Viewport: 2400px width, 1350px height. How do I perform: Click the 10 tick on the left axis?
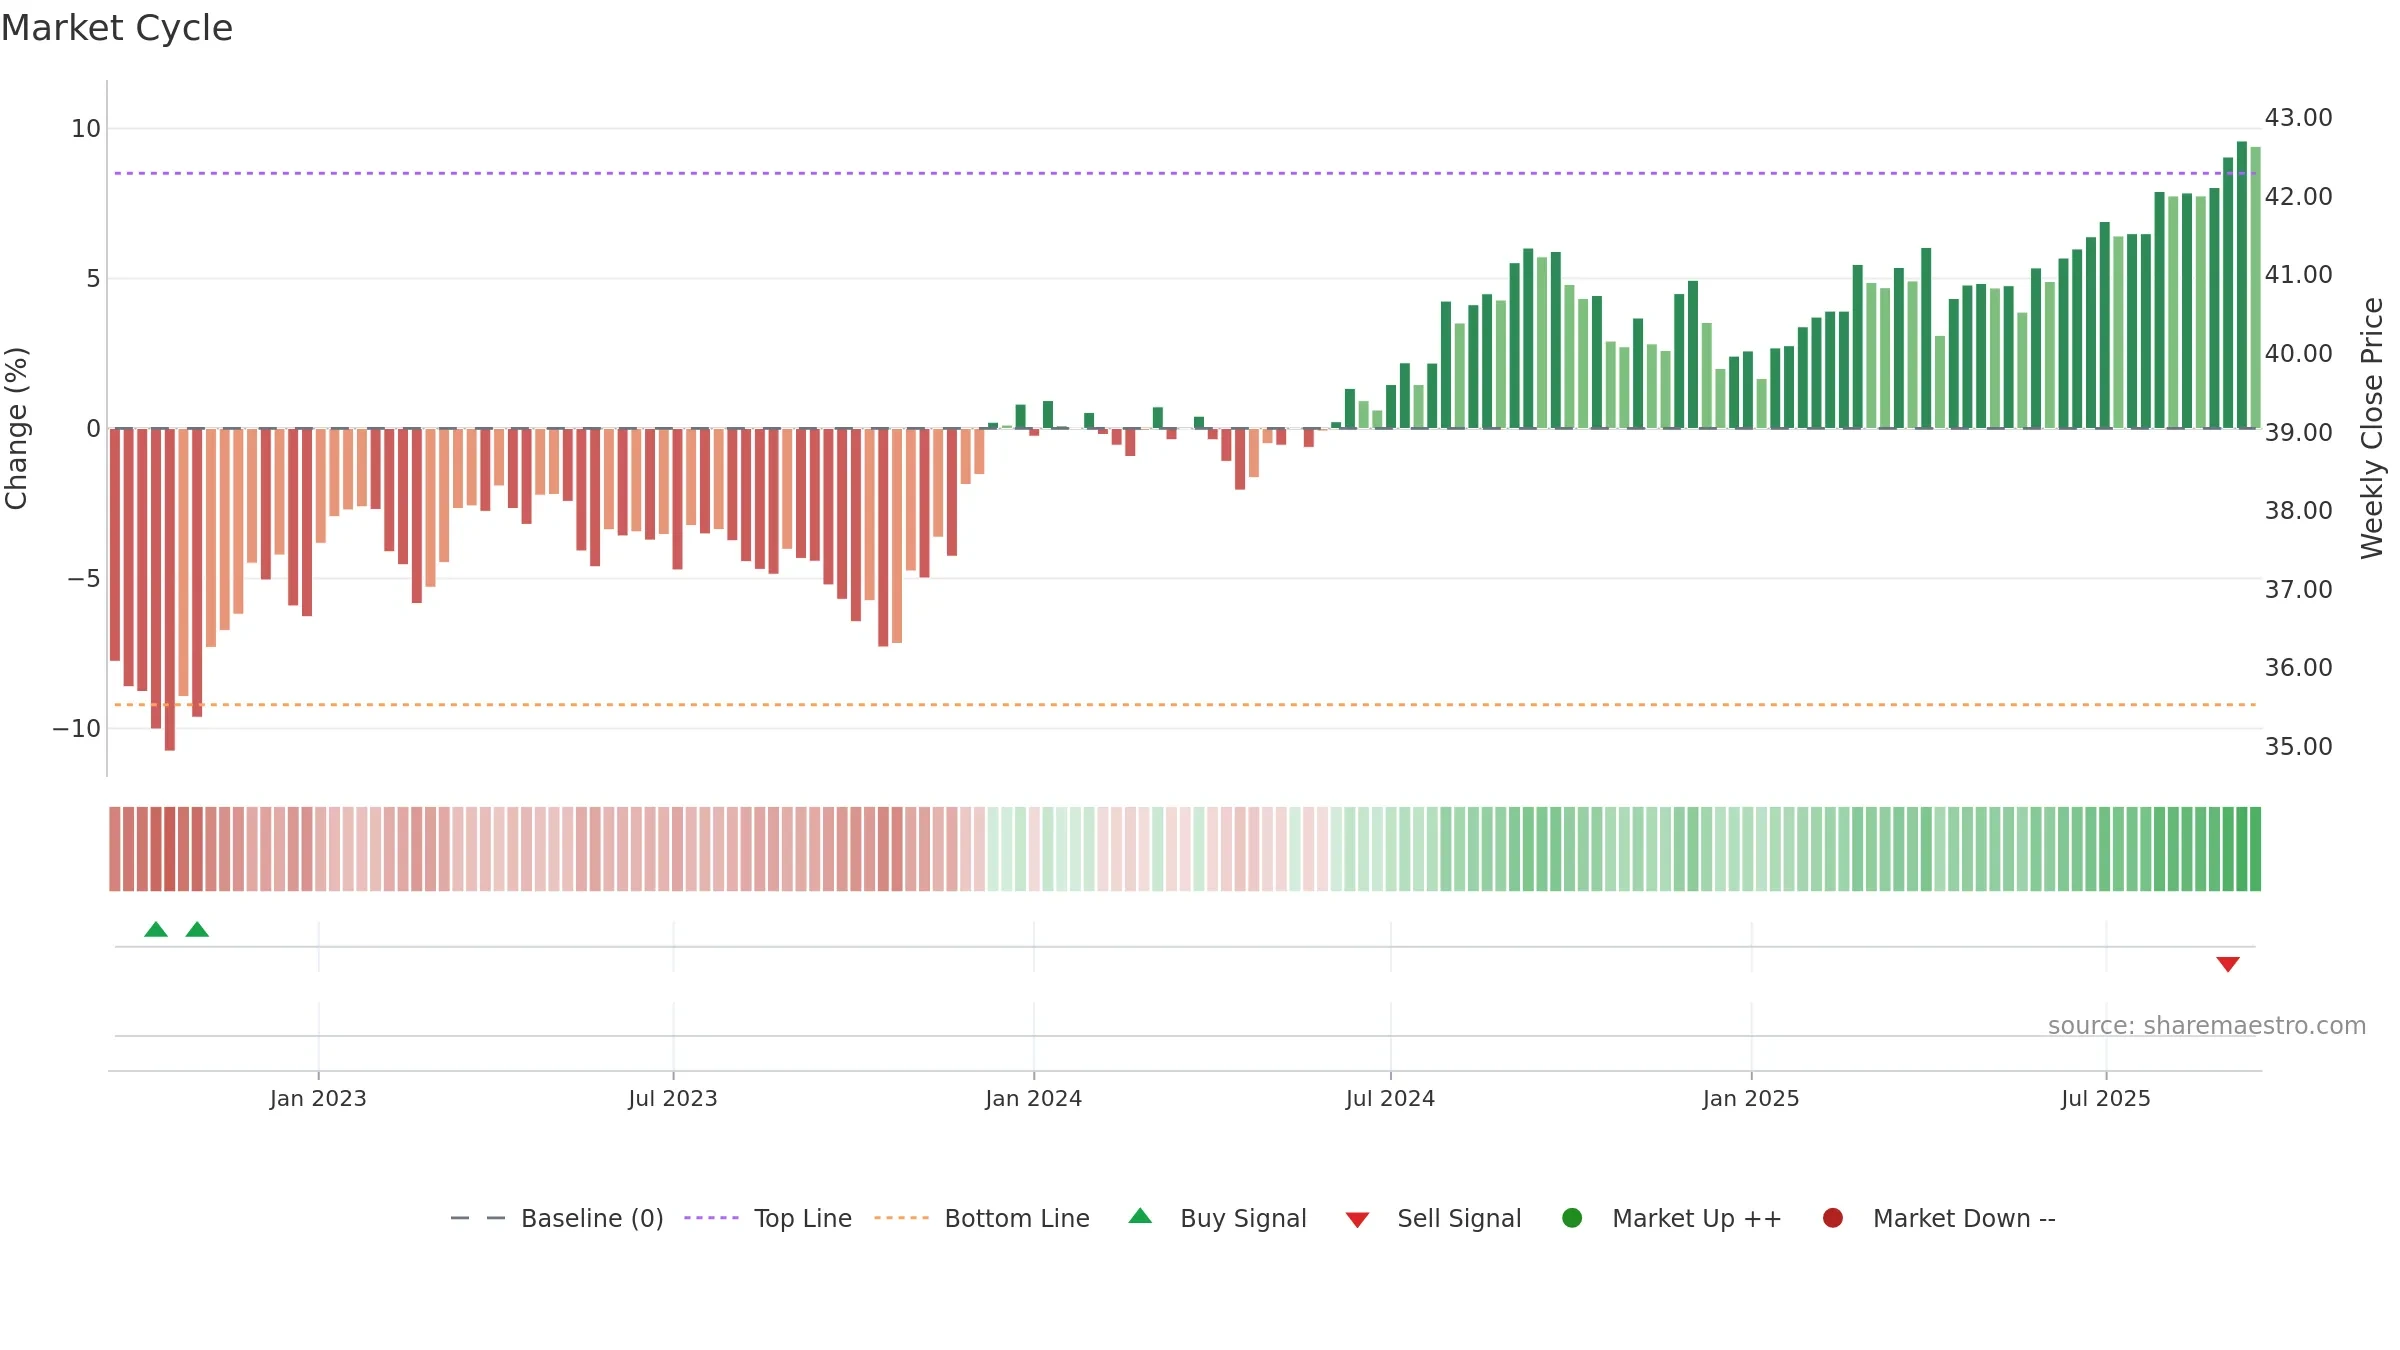(86, 128)
